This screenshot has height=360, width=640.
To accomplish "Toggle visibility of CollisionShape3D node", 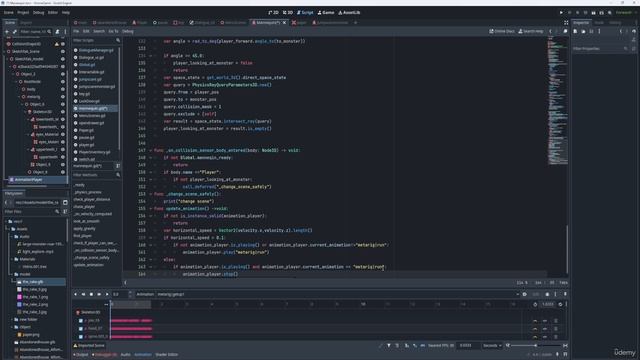I will (63, 44).
